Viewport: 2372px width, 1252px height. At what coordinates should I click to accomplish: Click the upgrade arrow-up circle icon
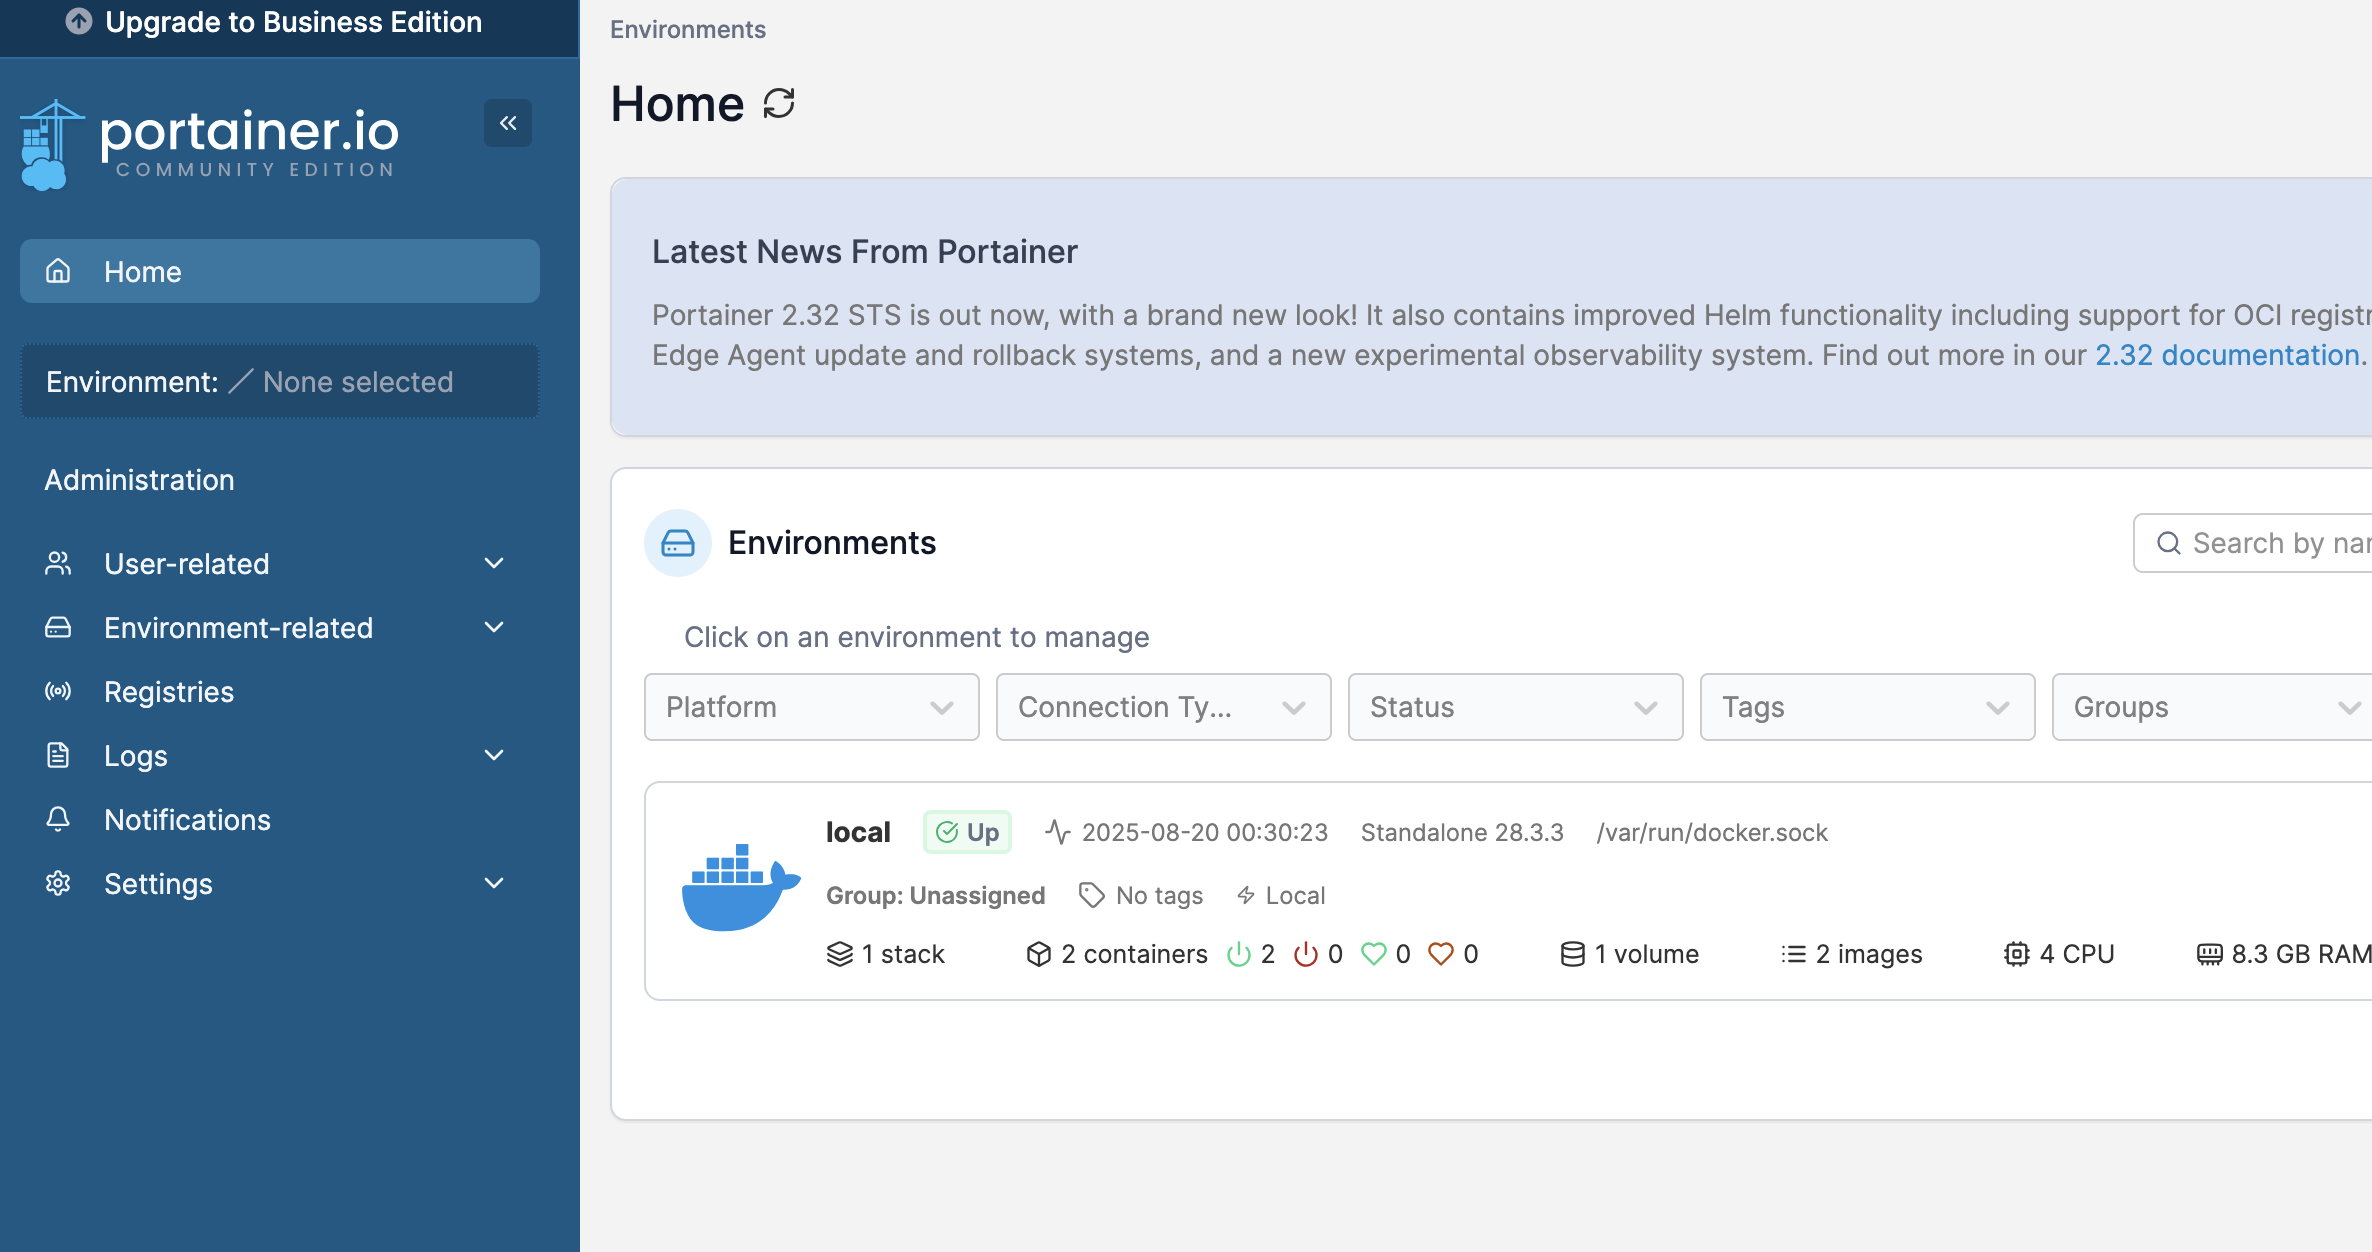pos(79,21)
